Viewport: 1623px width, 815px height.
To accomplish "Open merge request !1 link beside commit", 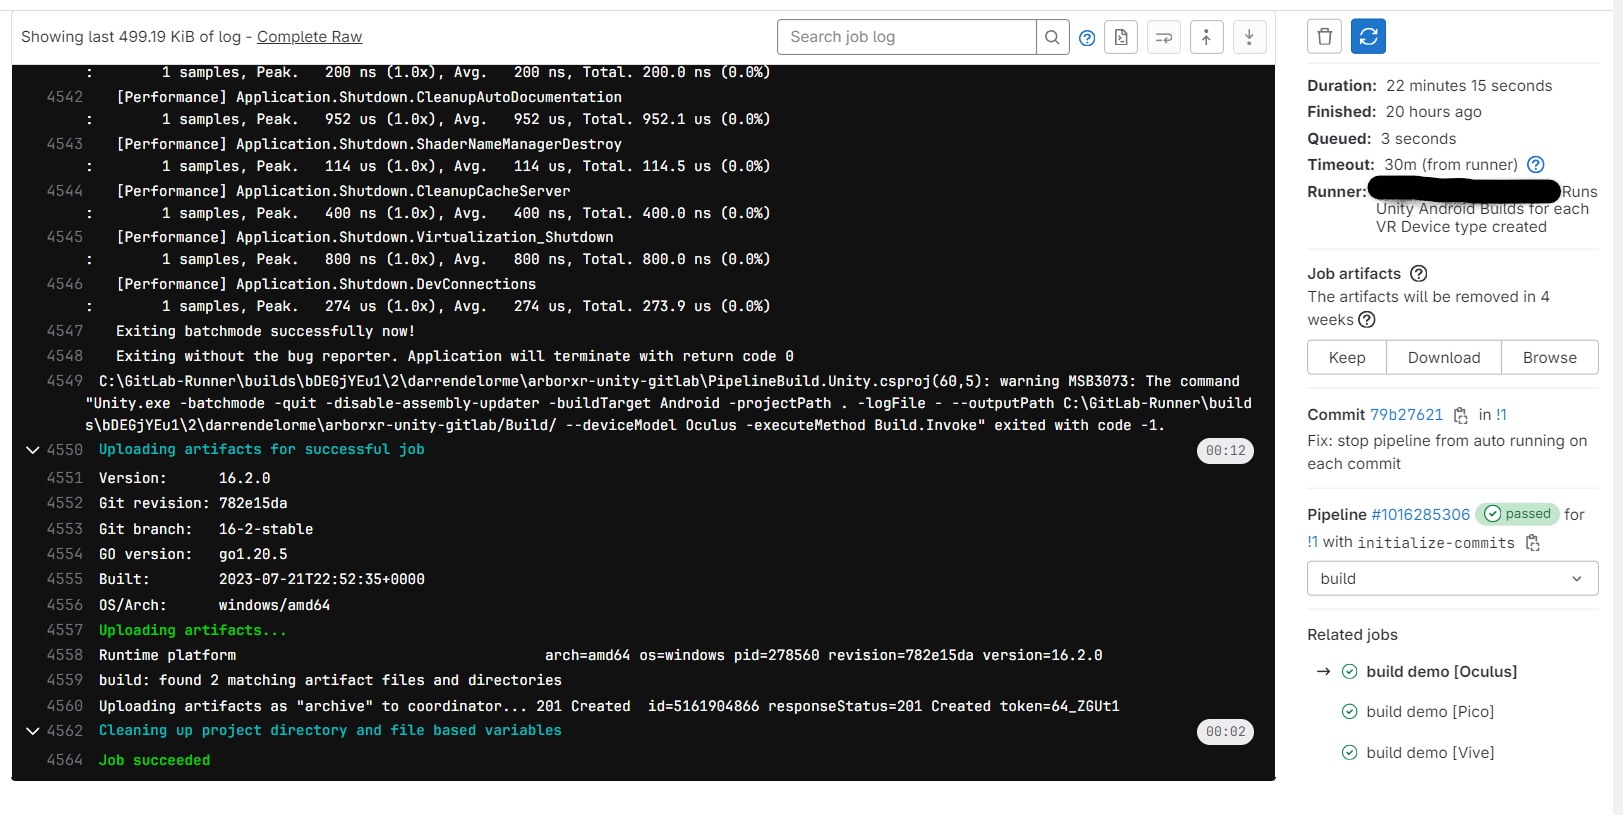I will point(1501,415).
